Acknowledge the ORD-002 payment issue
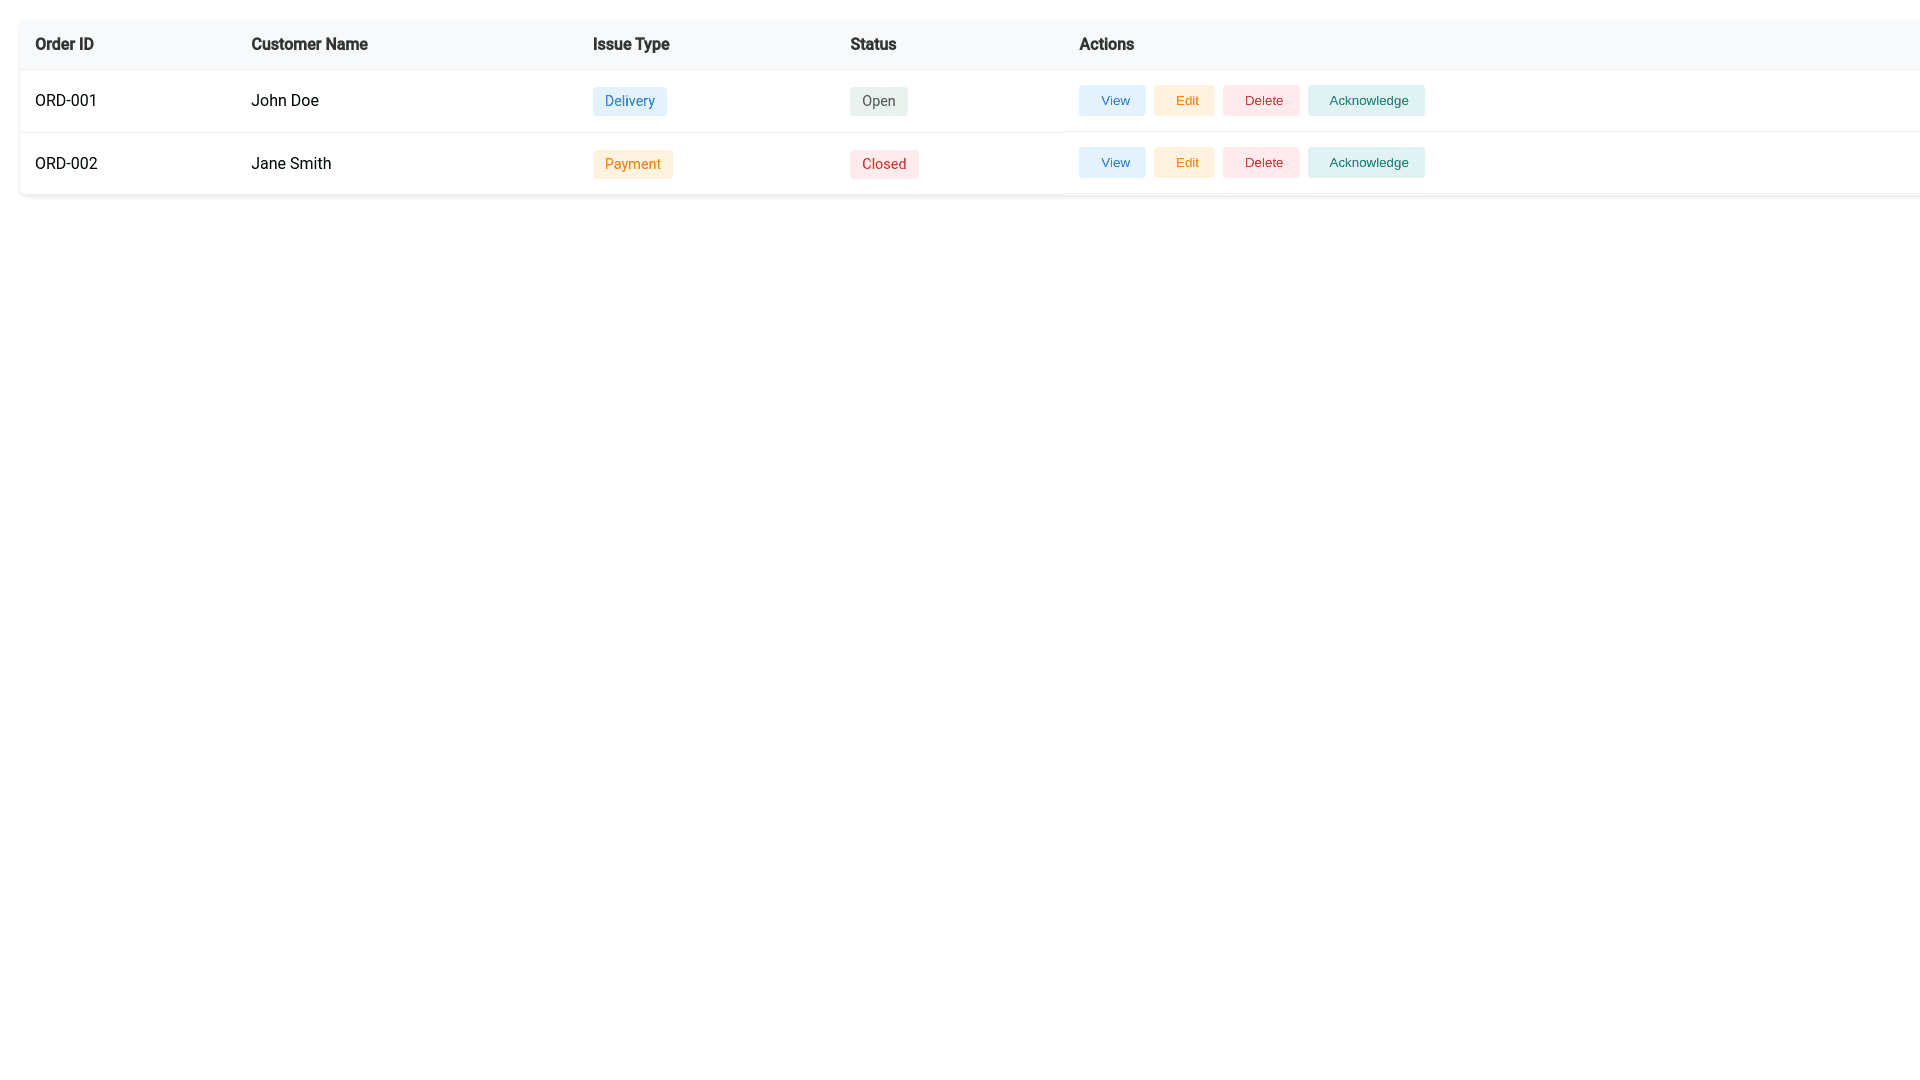 coord(1366,162)
